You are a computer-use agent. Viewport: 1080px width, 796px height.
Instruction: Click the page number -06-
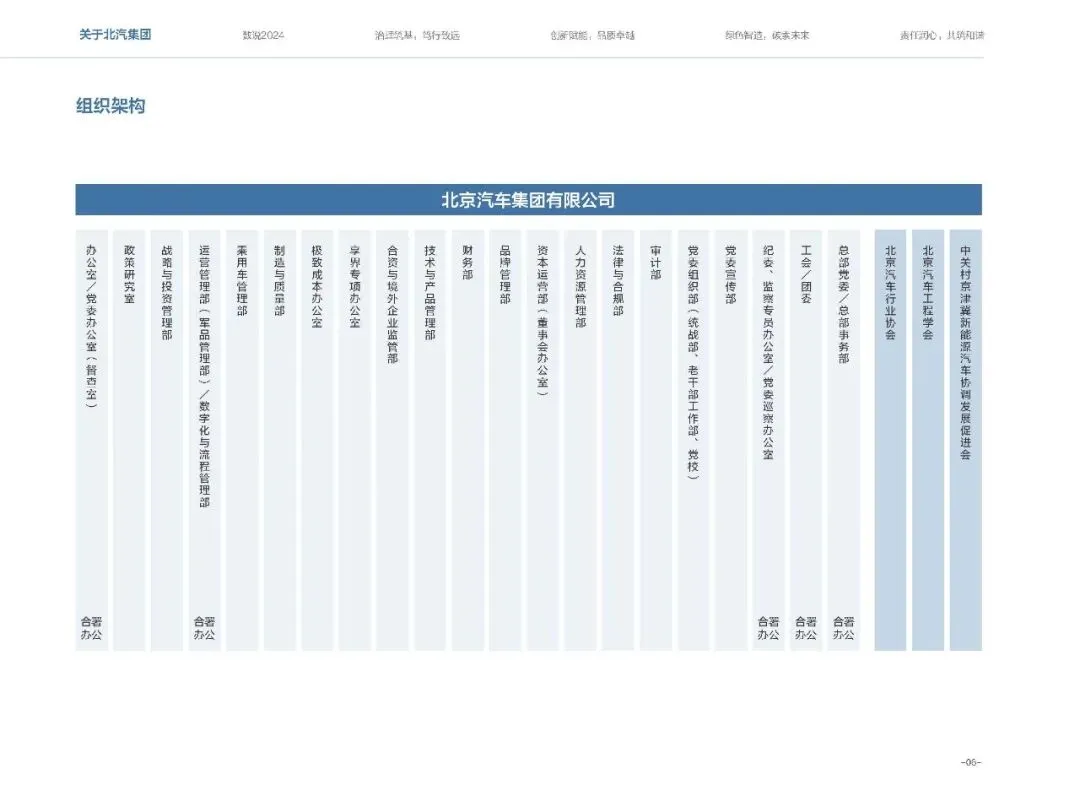pos(971,762)
